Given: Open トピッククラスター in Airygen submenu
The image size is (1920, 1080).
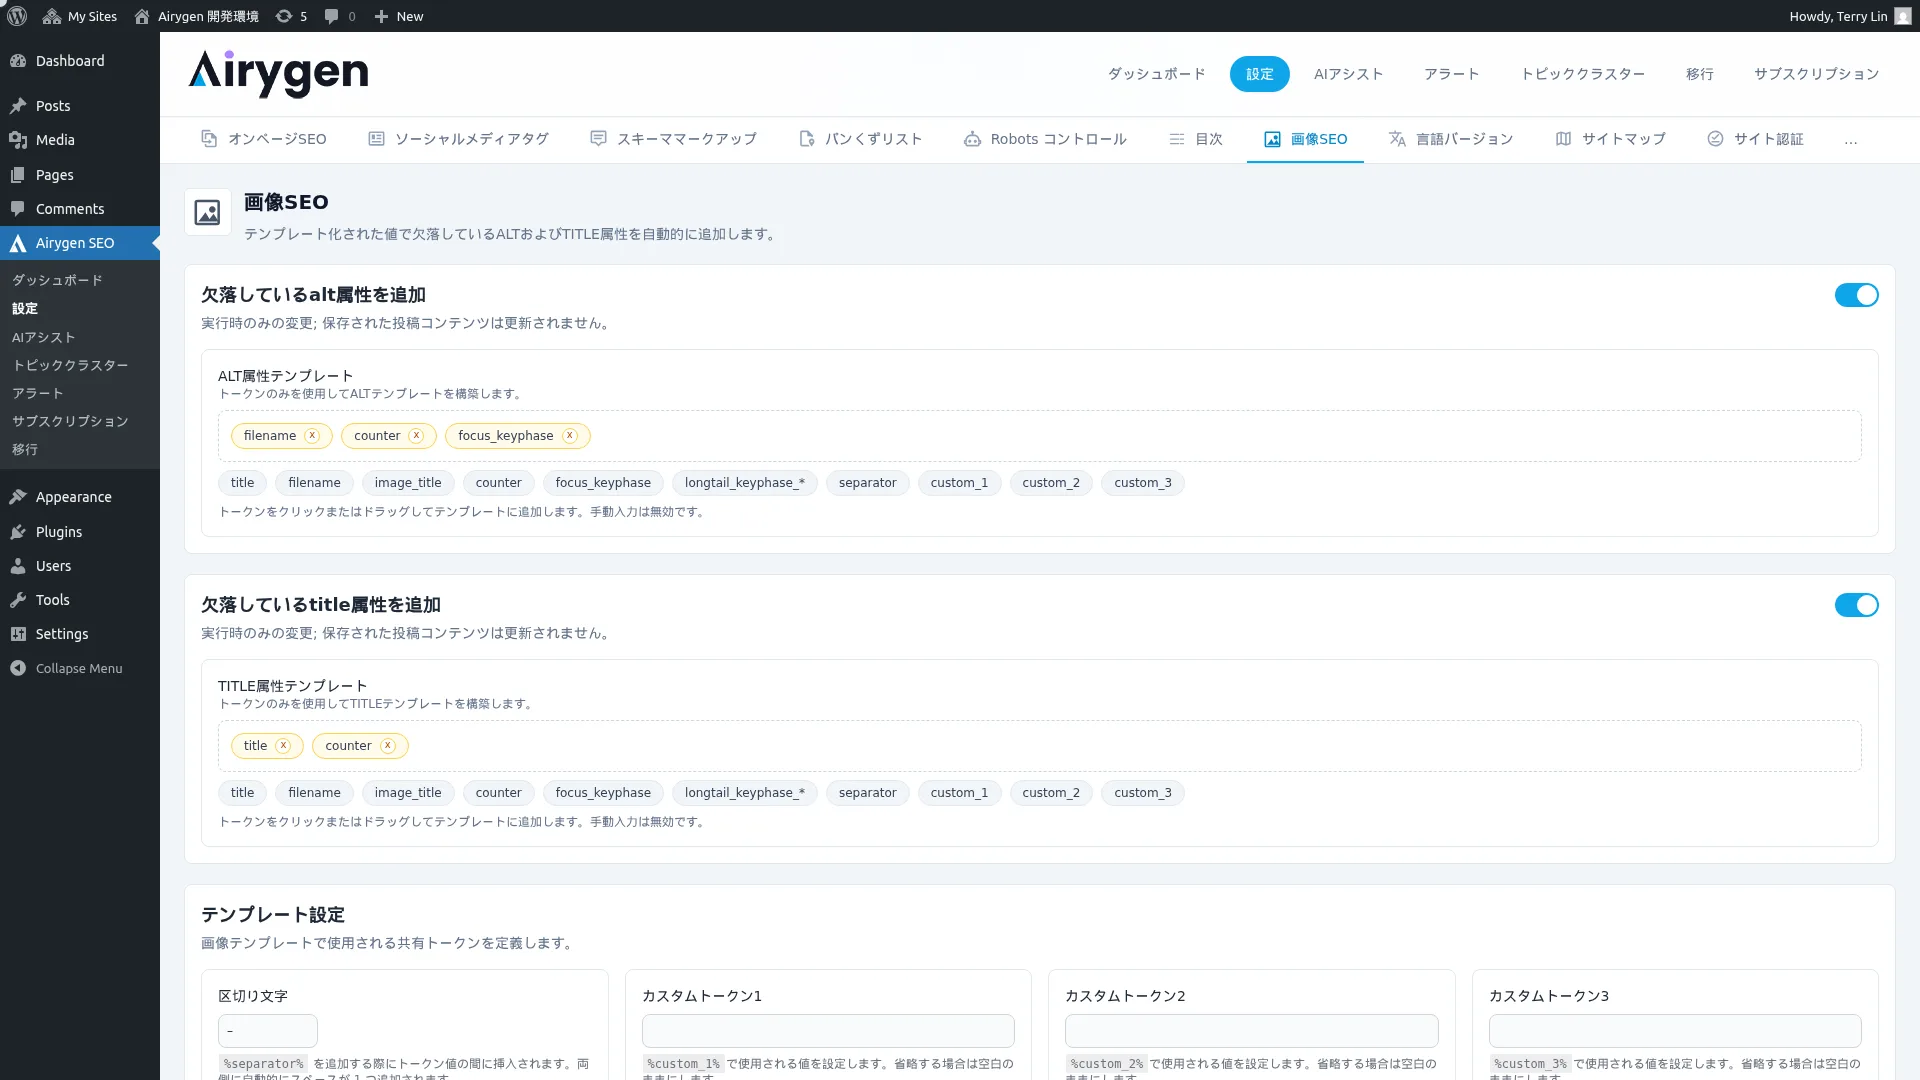Looking at the screenshot, I should coord(70,365).
